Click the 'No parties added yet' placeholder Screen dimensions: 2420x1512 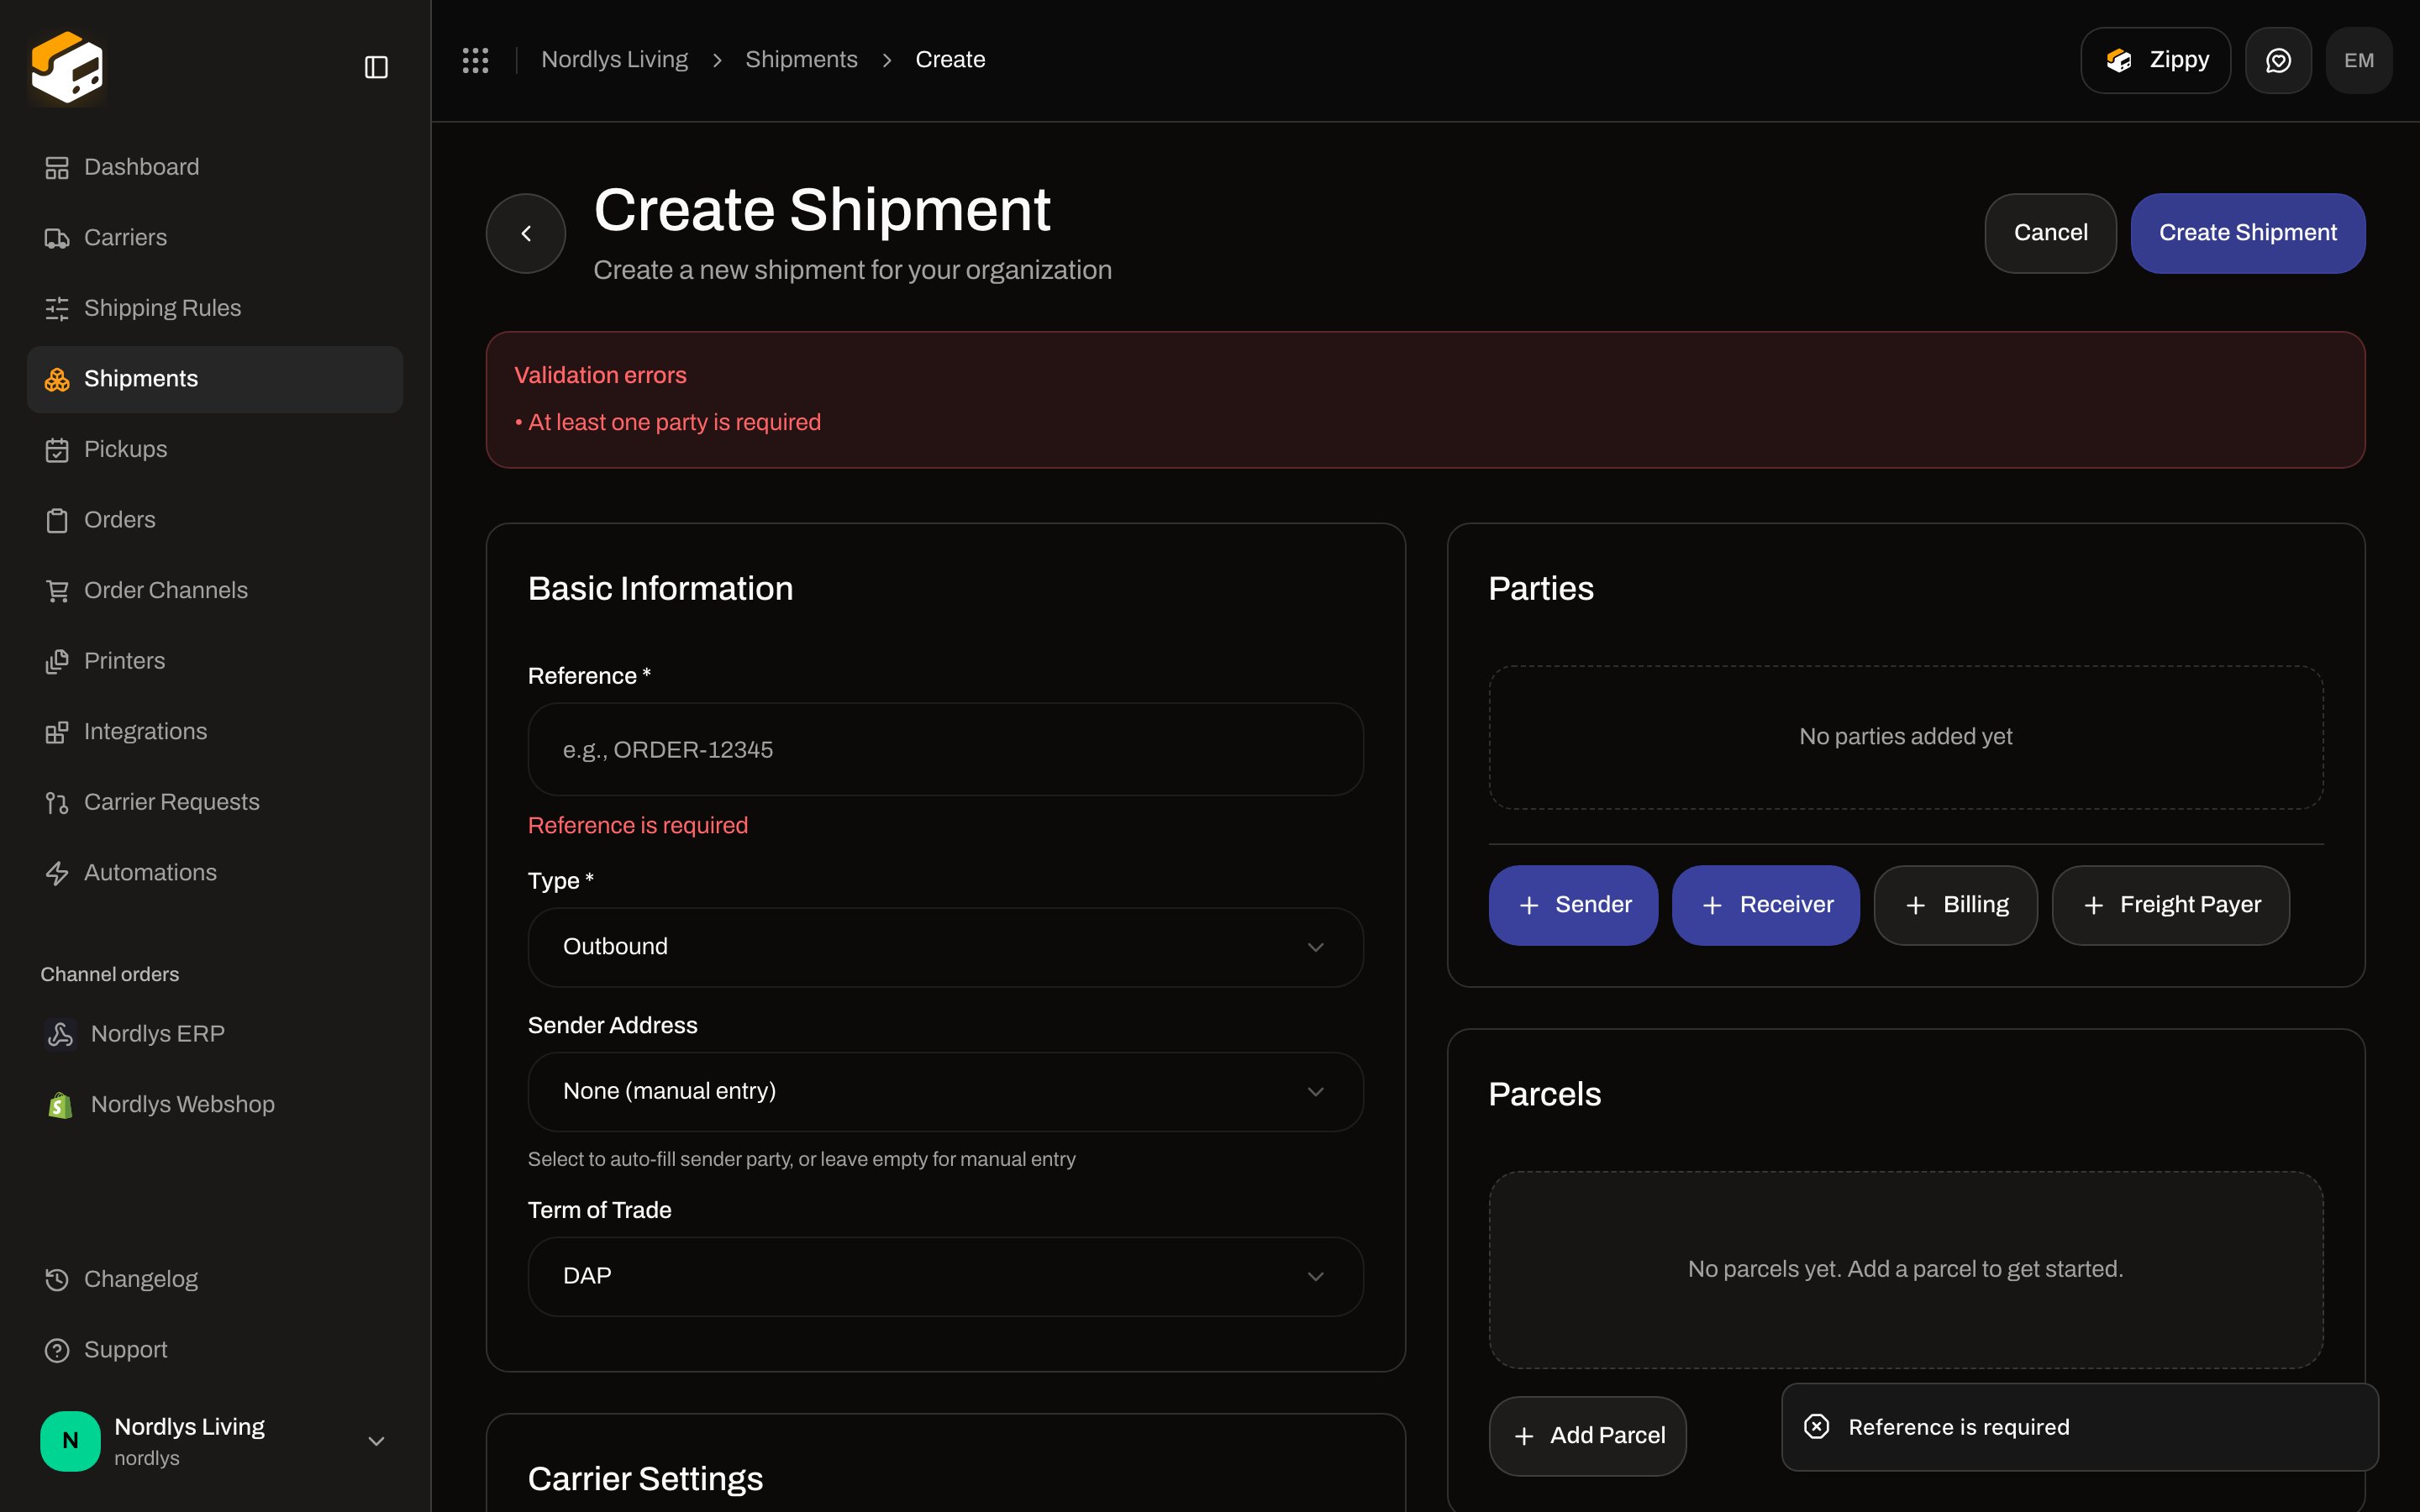[1905, 737]
